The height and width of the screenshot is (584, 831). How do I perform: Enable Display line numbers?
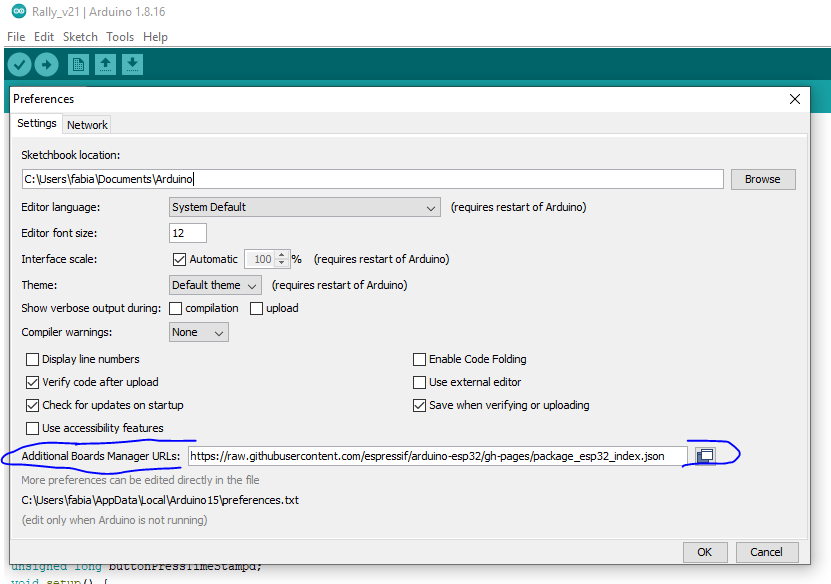click(x=32, y=359)
